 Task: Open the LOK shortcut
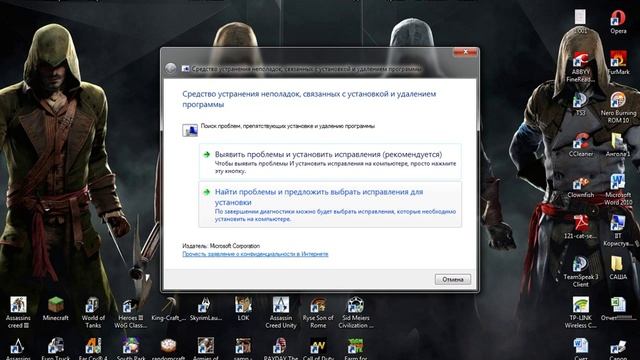tap(243, 309)
